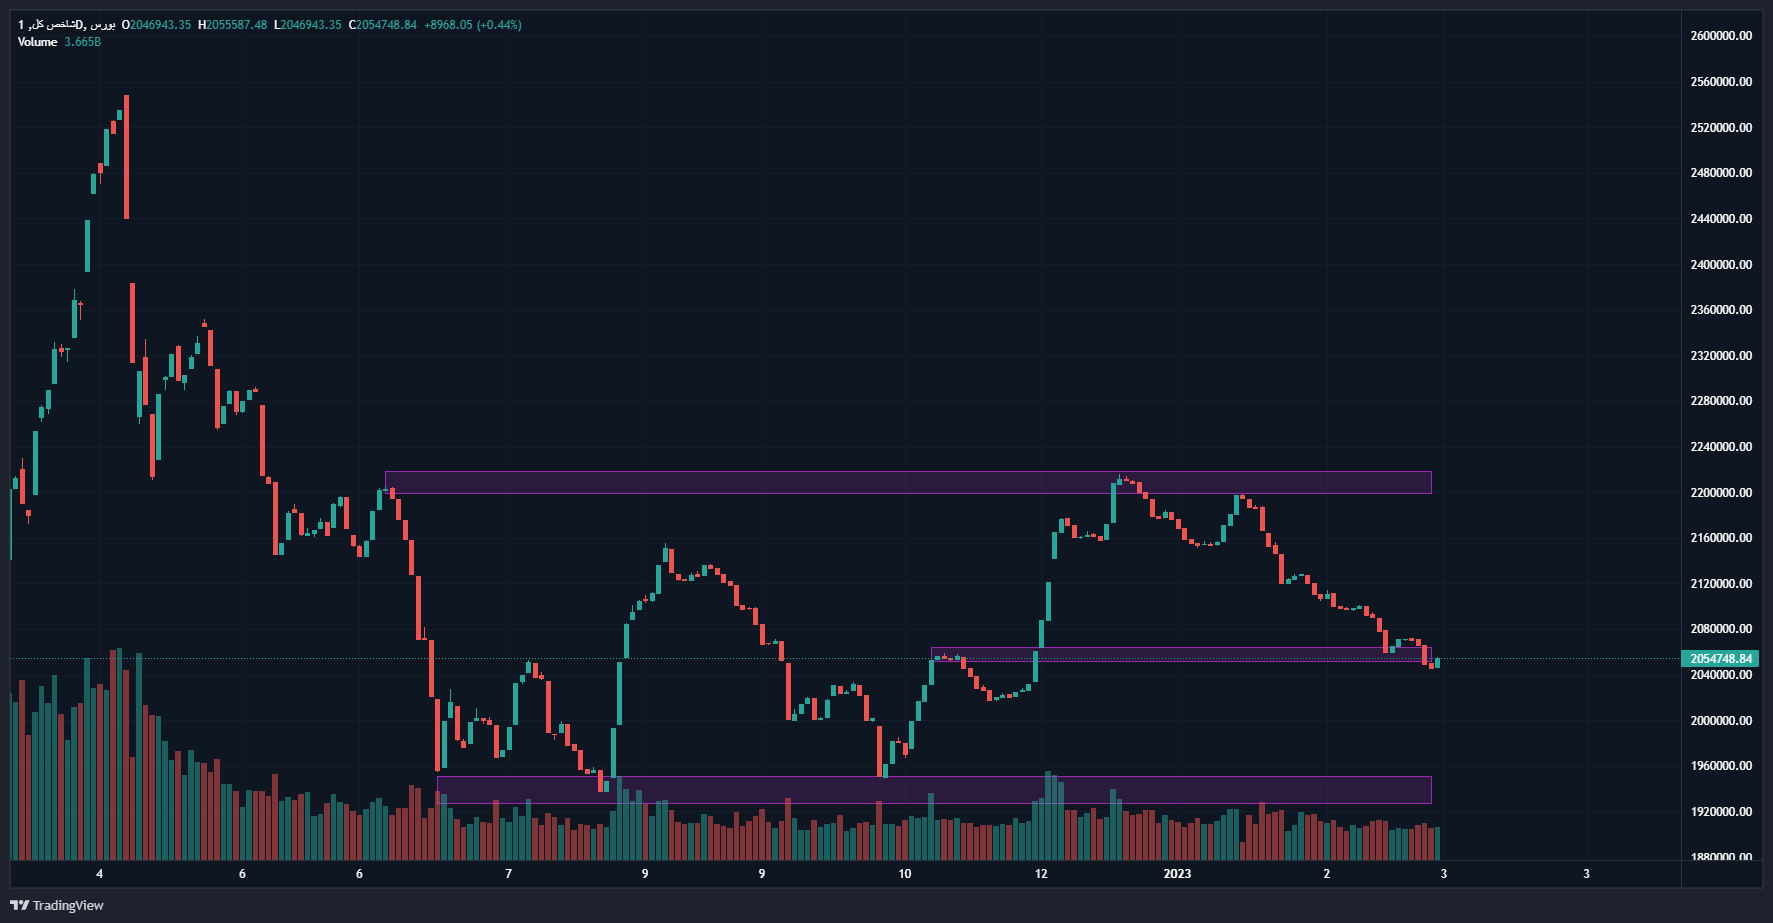Click the 2023 label on time axis
This screenshot has height=923, width=1773.
pos(1177,874)
